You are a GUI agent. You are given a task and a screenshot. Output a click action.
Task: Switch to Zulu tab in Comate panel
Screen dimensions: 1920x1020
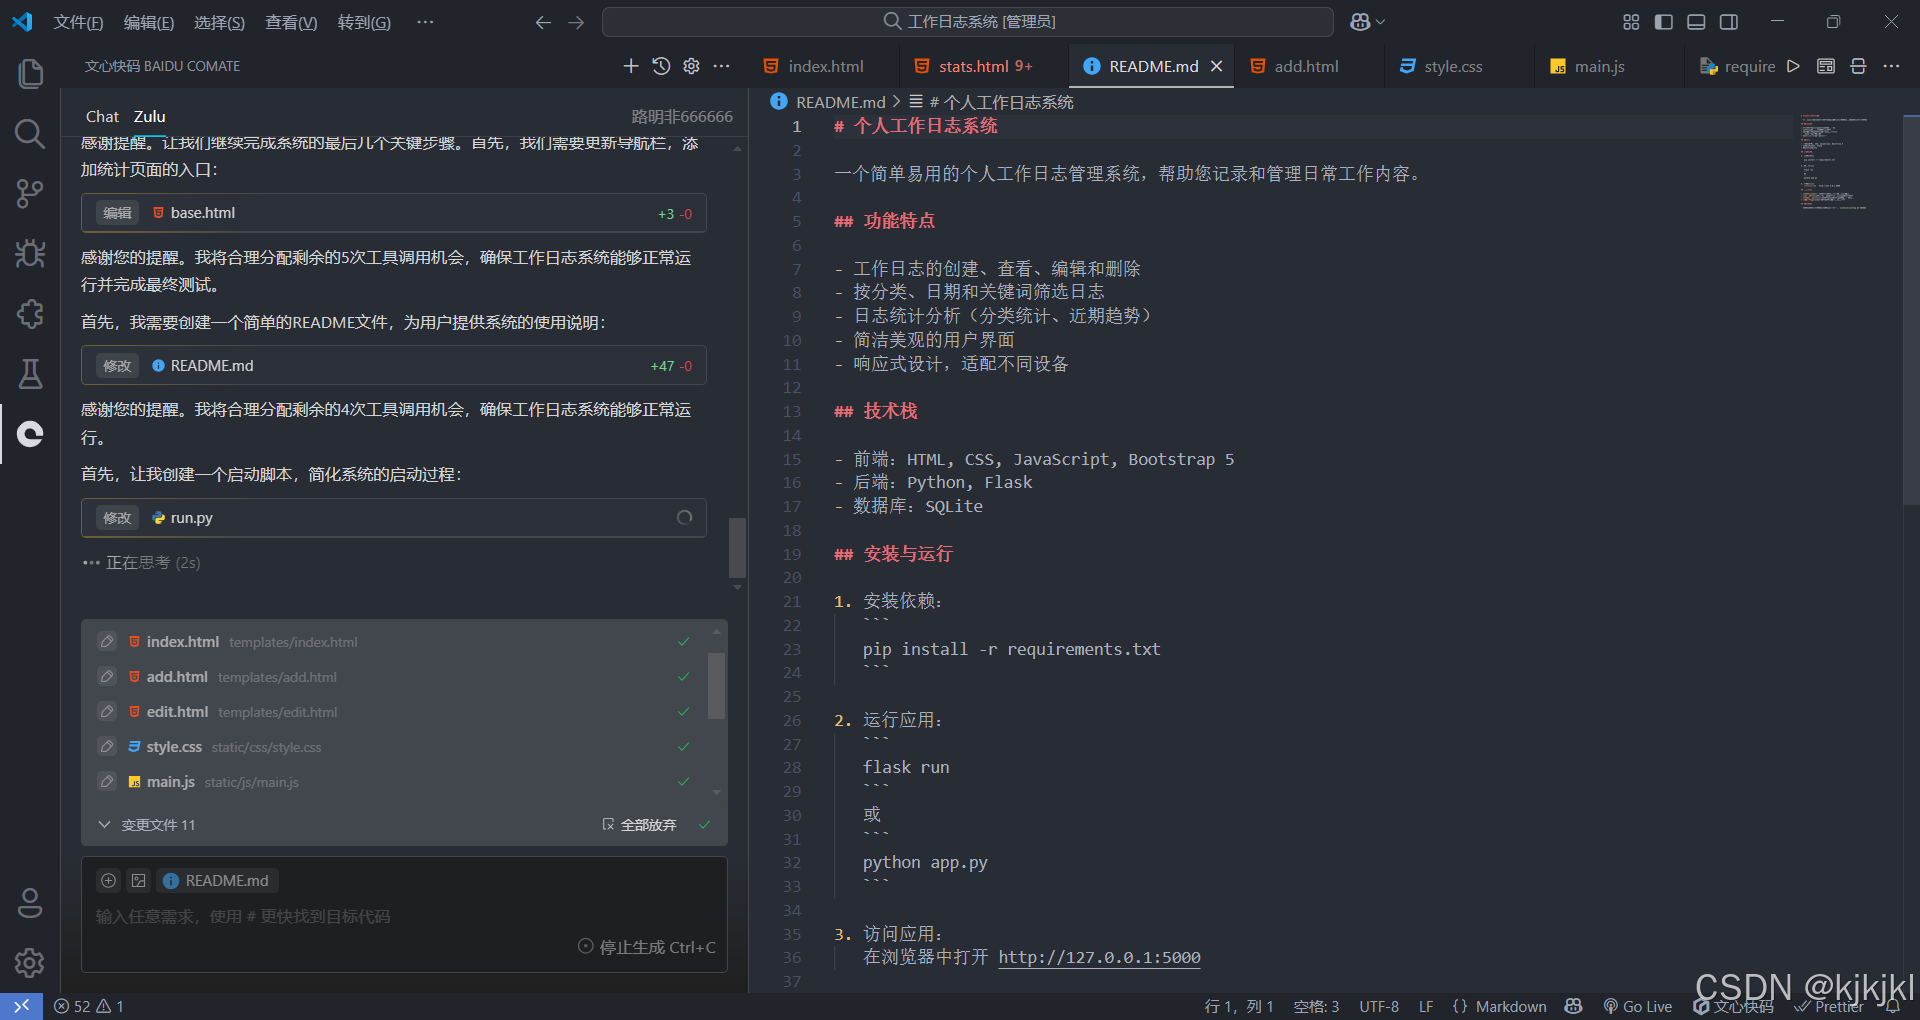click(149, 117)
